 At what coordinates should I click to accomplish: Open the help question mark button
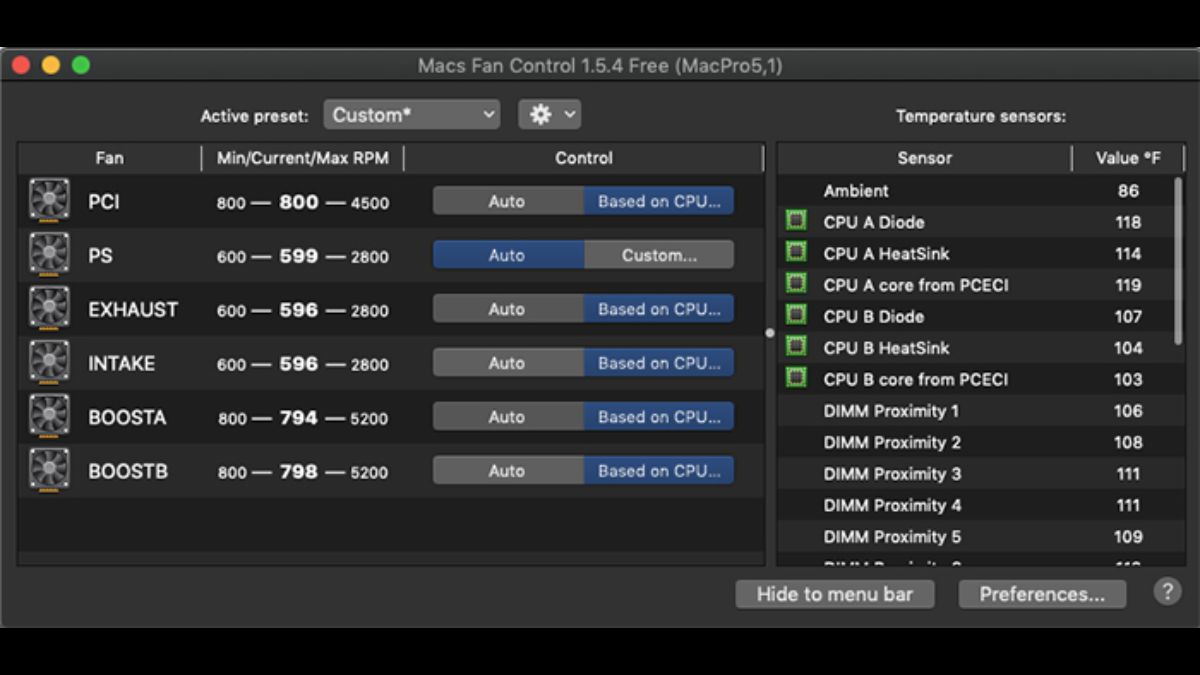[x=1167, y=592]
